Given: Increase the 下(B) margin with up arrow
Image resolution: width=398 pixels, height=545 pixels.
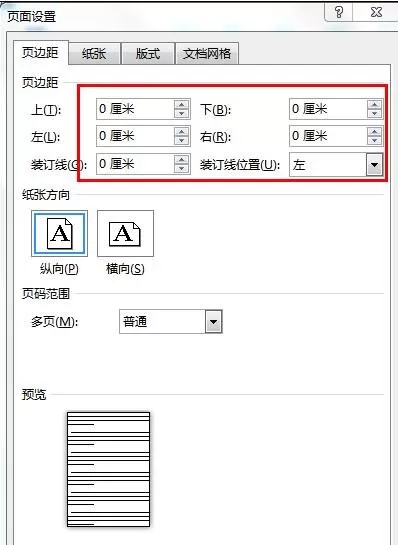Looking at the screenshot, I should [x=374, y=104].
